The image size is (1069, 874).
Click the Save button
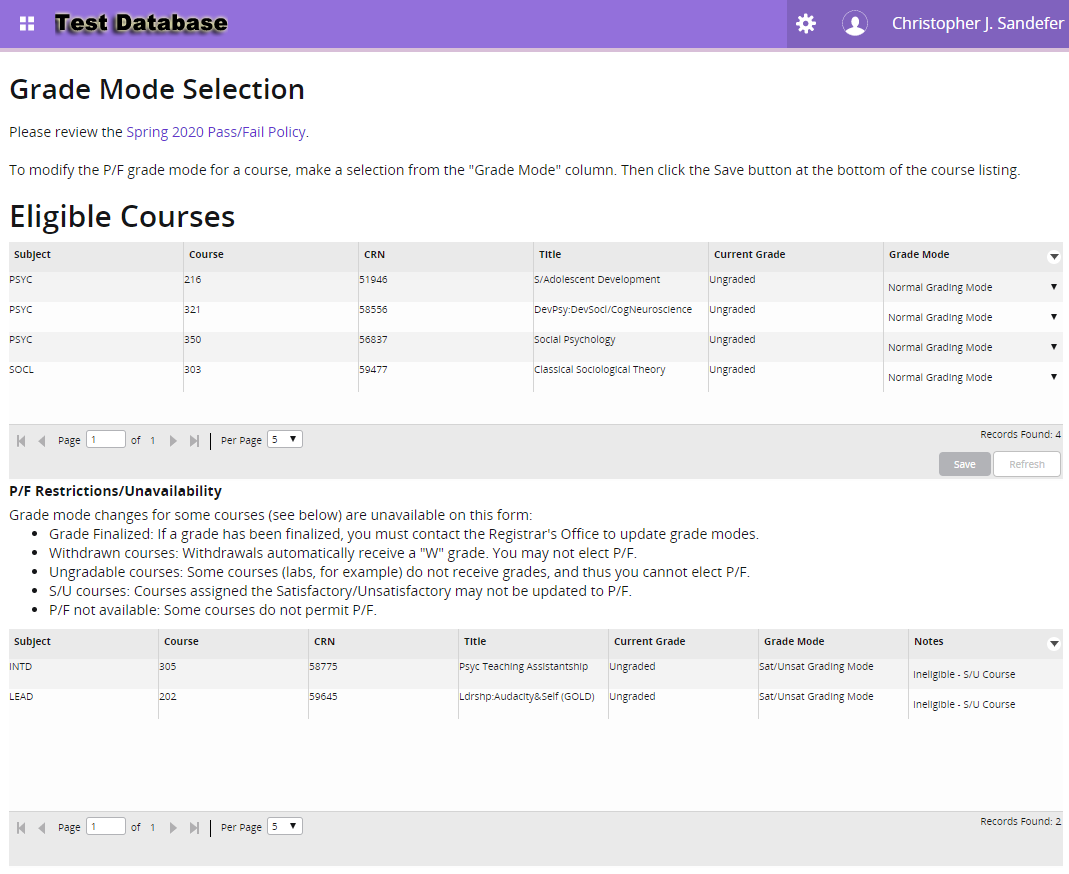964,464
